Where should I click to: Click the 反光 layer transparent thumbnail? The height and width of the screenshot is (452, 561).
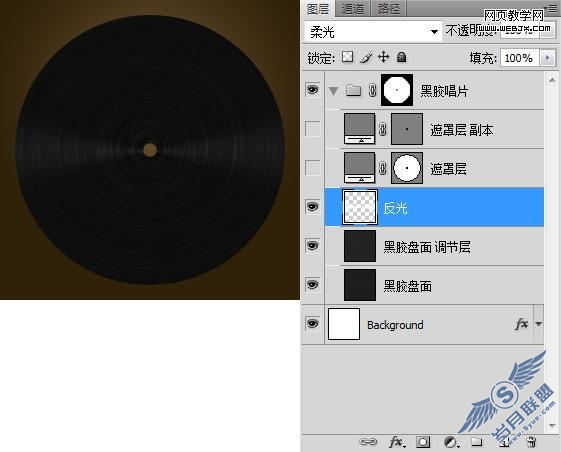click(x=360, y=207)
